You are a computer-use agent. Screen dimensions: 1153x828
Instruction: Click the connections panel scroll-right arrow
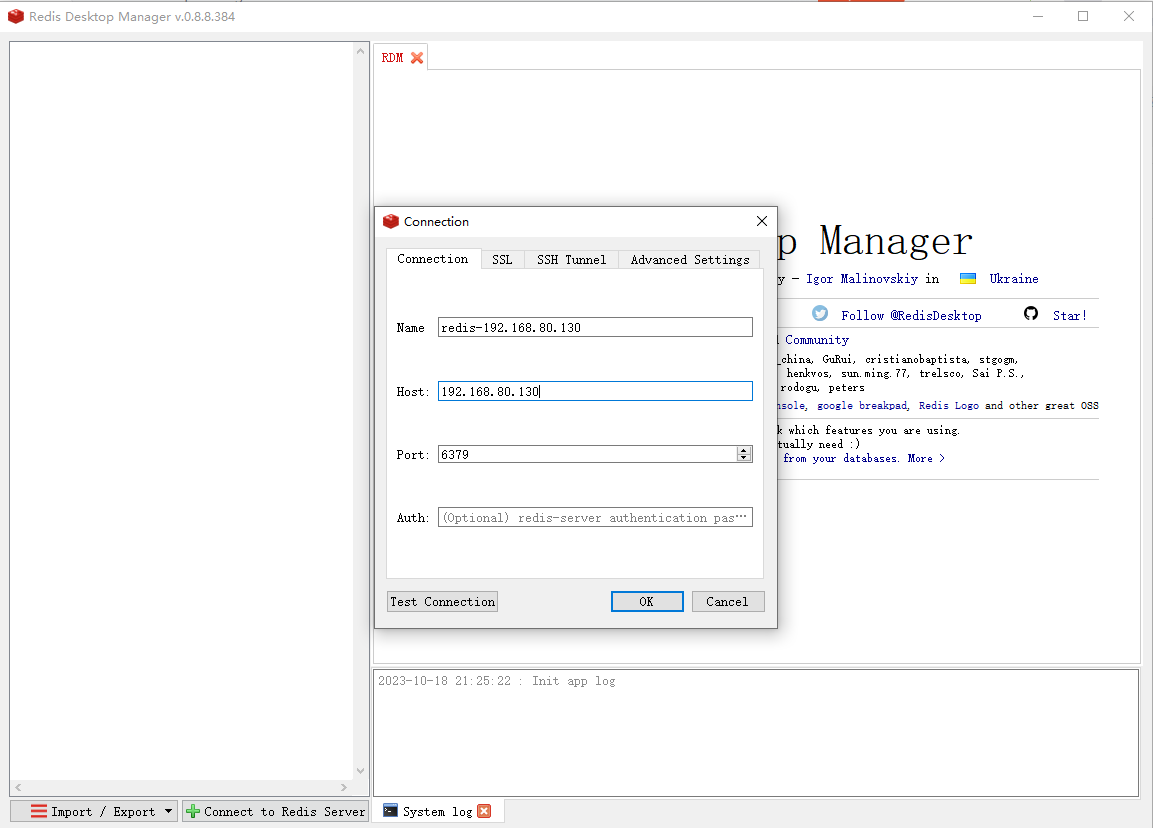pos(343,788)
